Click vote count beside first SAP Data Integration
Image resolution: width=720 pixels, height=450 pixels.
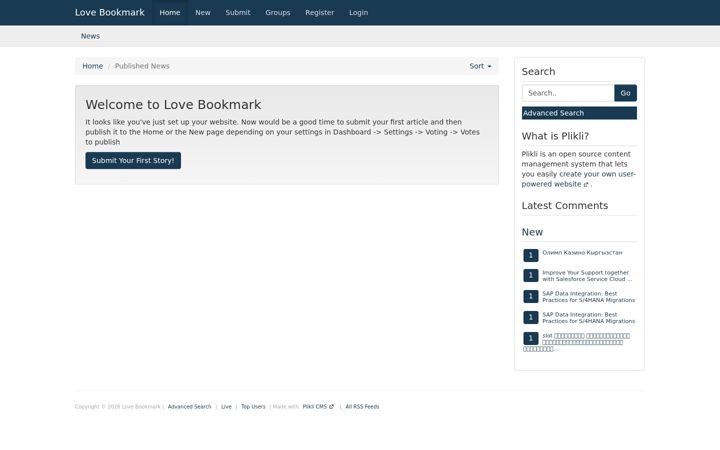(x=530, y=296)
